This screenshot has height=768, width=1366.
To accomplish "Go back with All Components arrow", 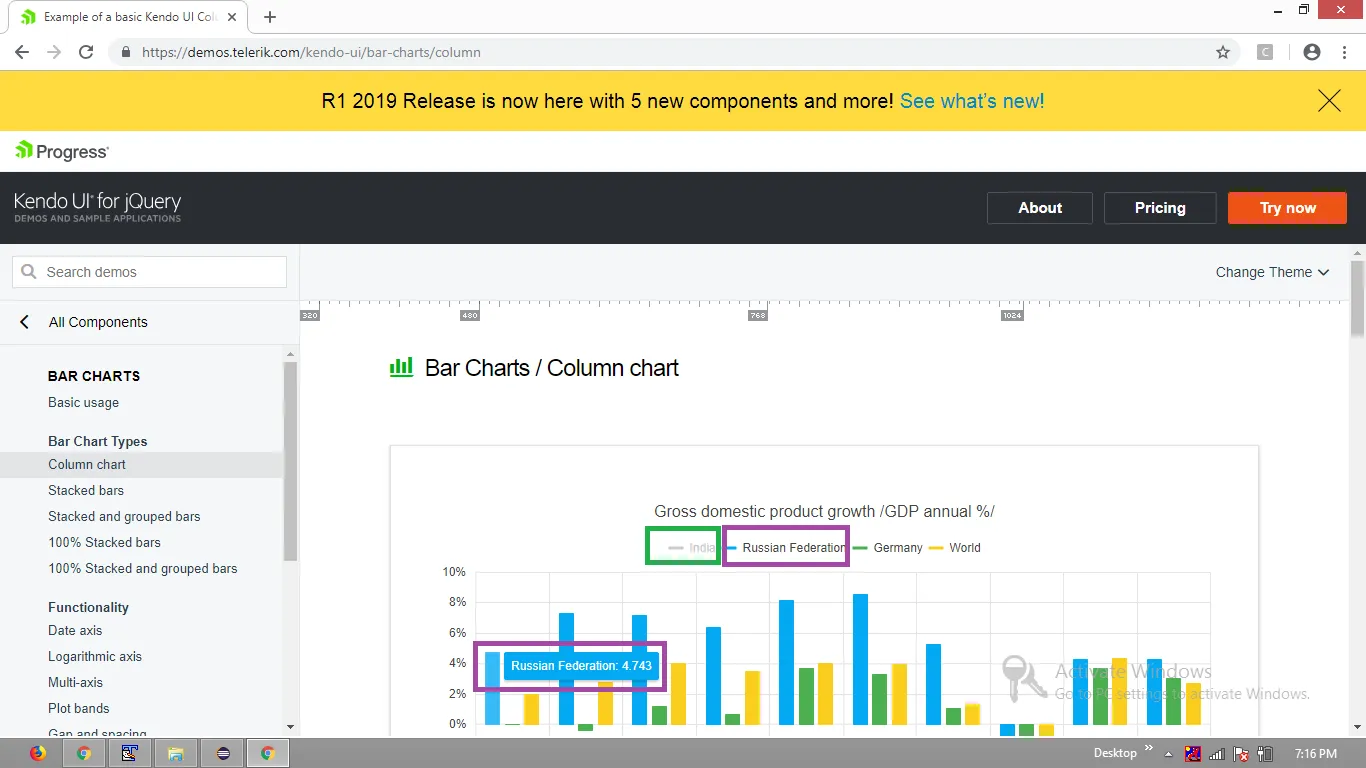I will [25, 322].
